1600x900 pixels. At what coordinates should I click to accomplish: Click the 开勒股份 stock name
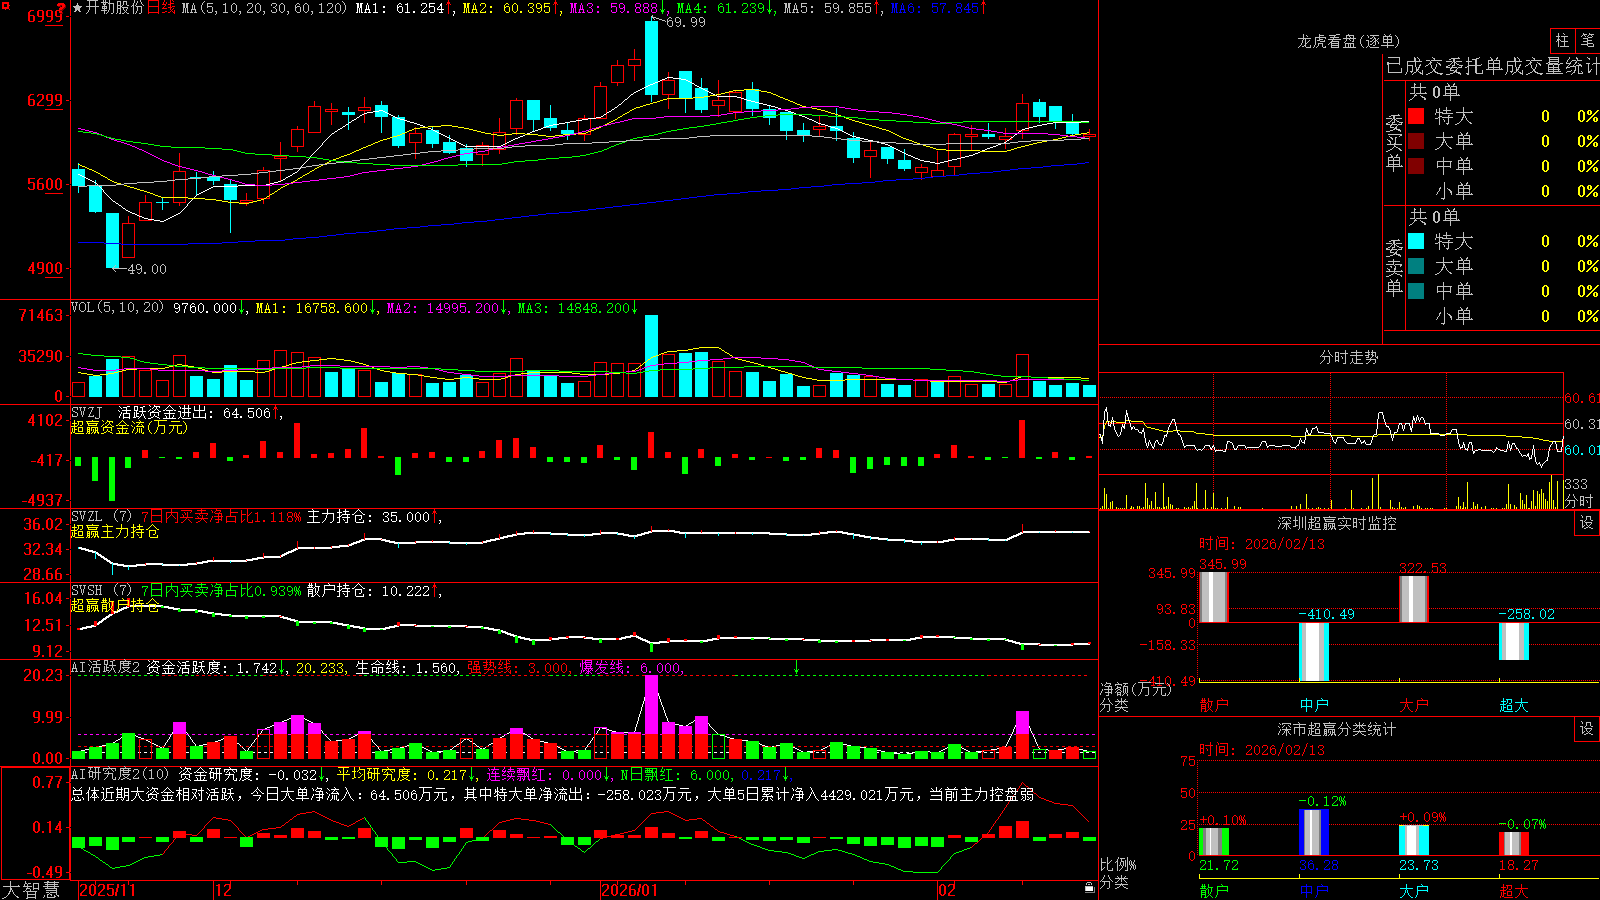[115, 8]
